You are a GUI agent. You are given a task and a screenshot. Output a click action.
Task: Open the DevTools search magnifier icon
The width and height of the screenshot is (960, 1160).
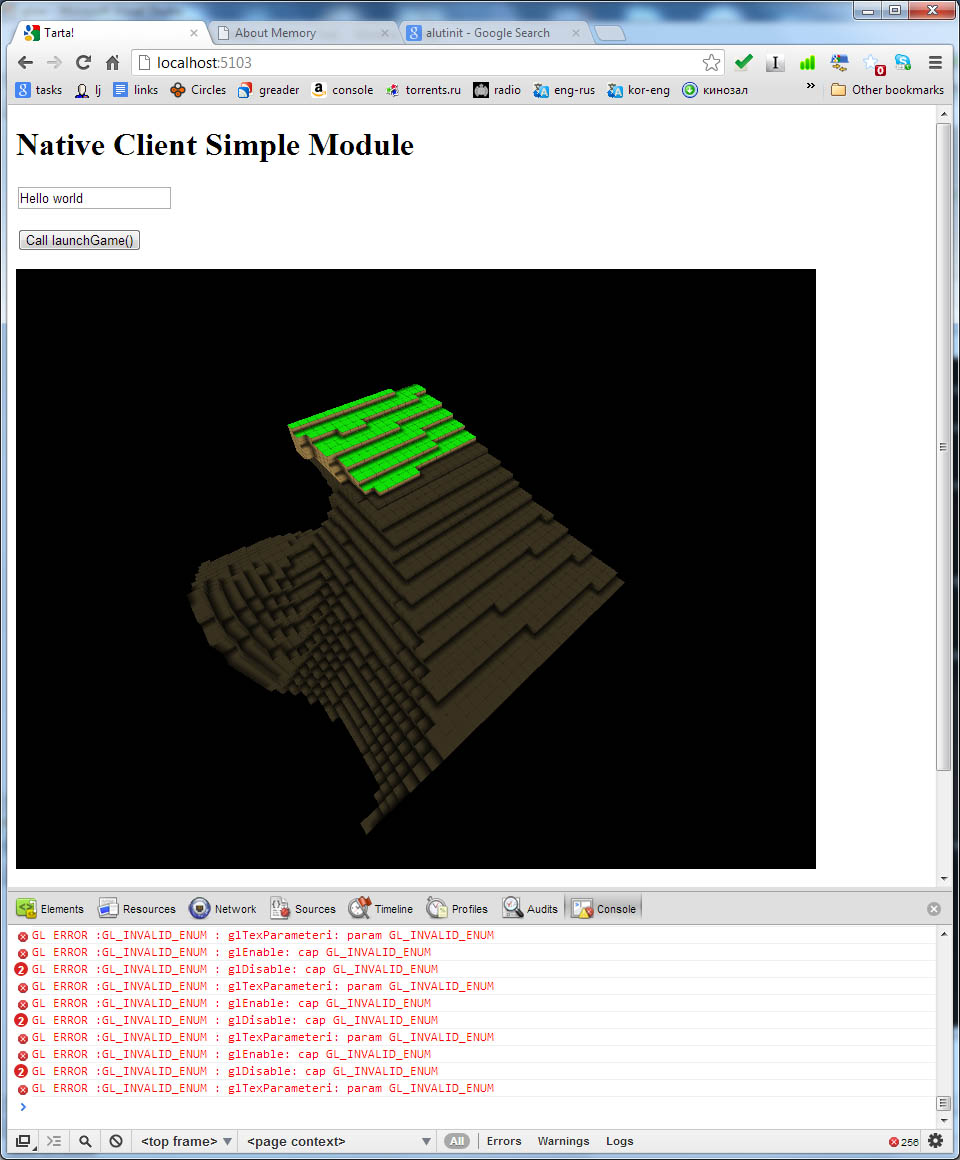(86, 1141)
